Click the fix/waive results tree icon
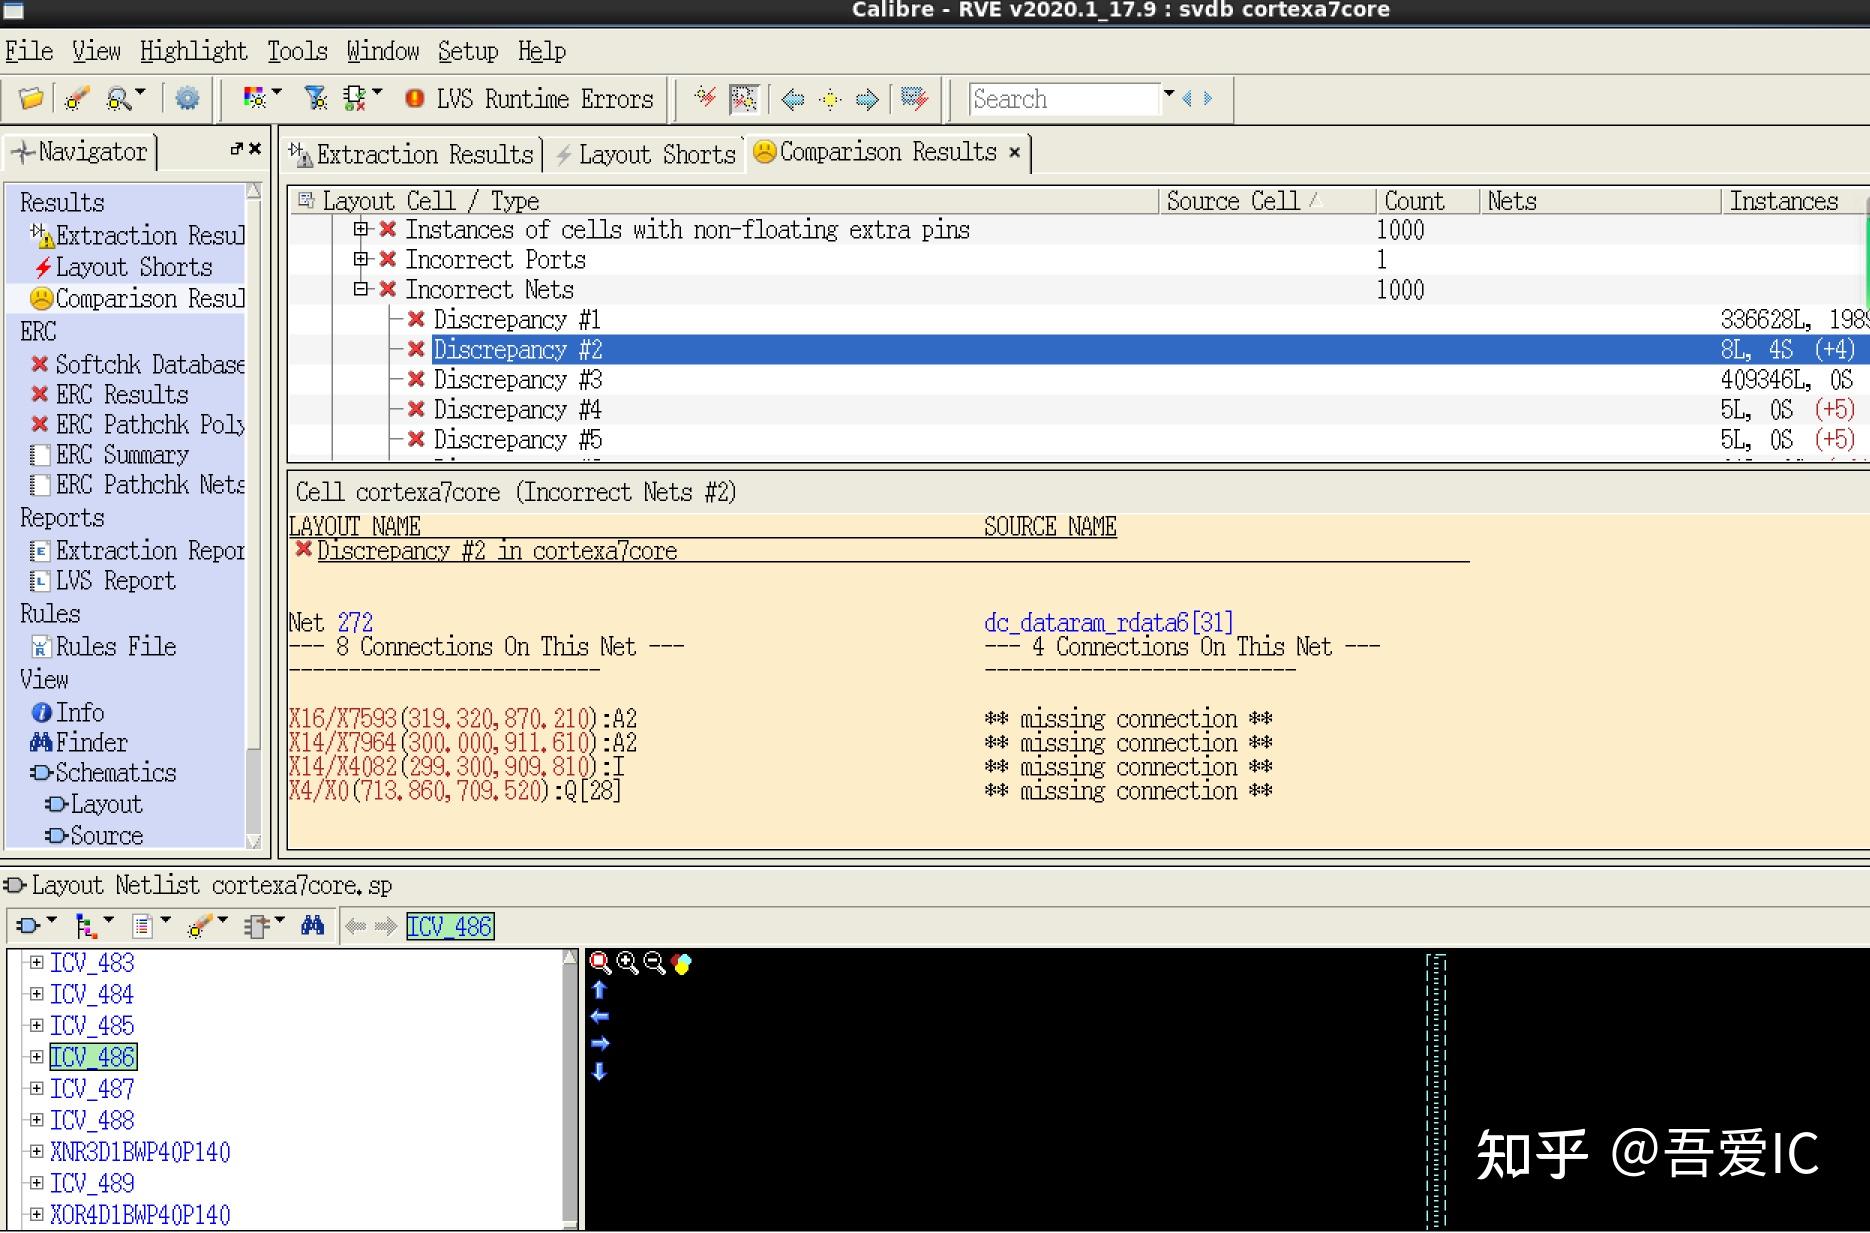The image size is (1870, 1233). 355,98
